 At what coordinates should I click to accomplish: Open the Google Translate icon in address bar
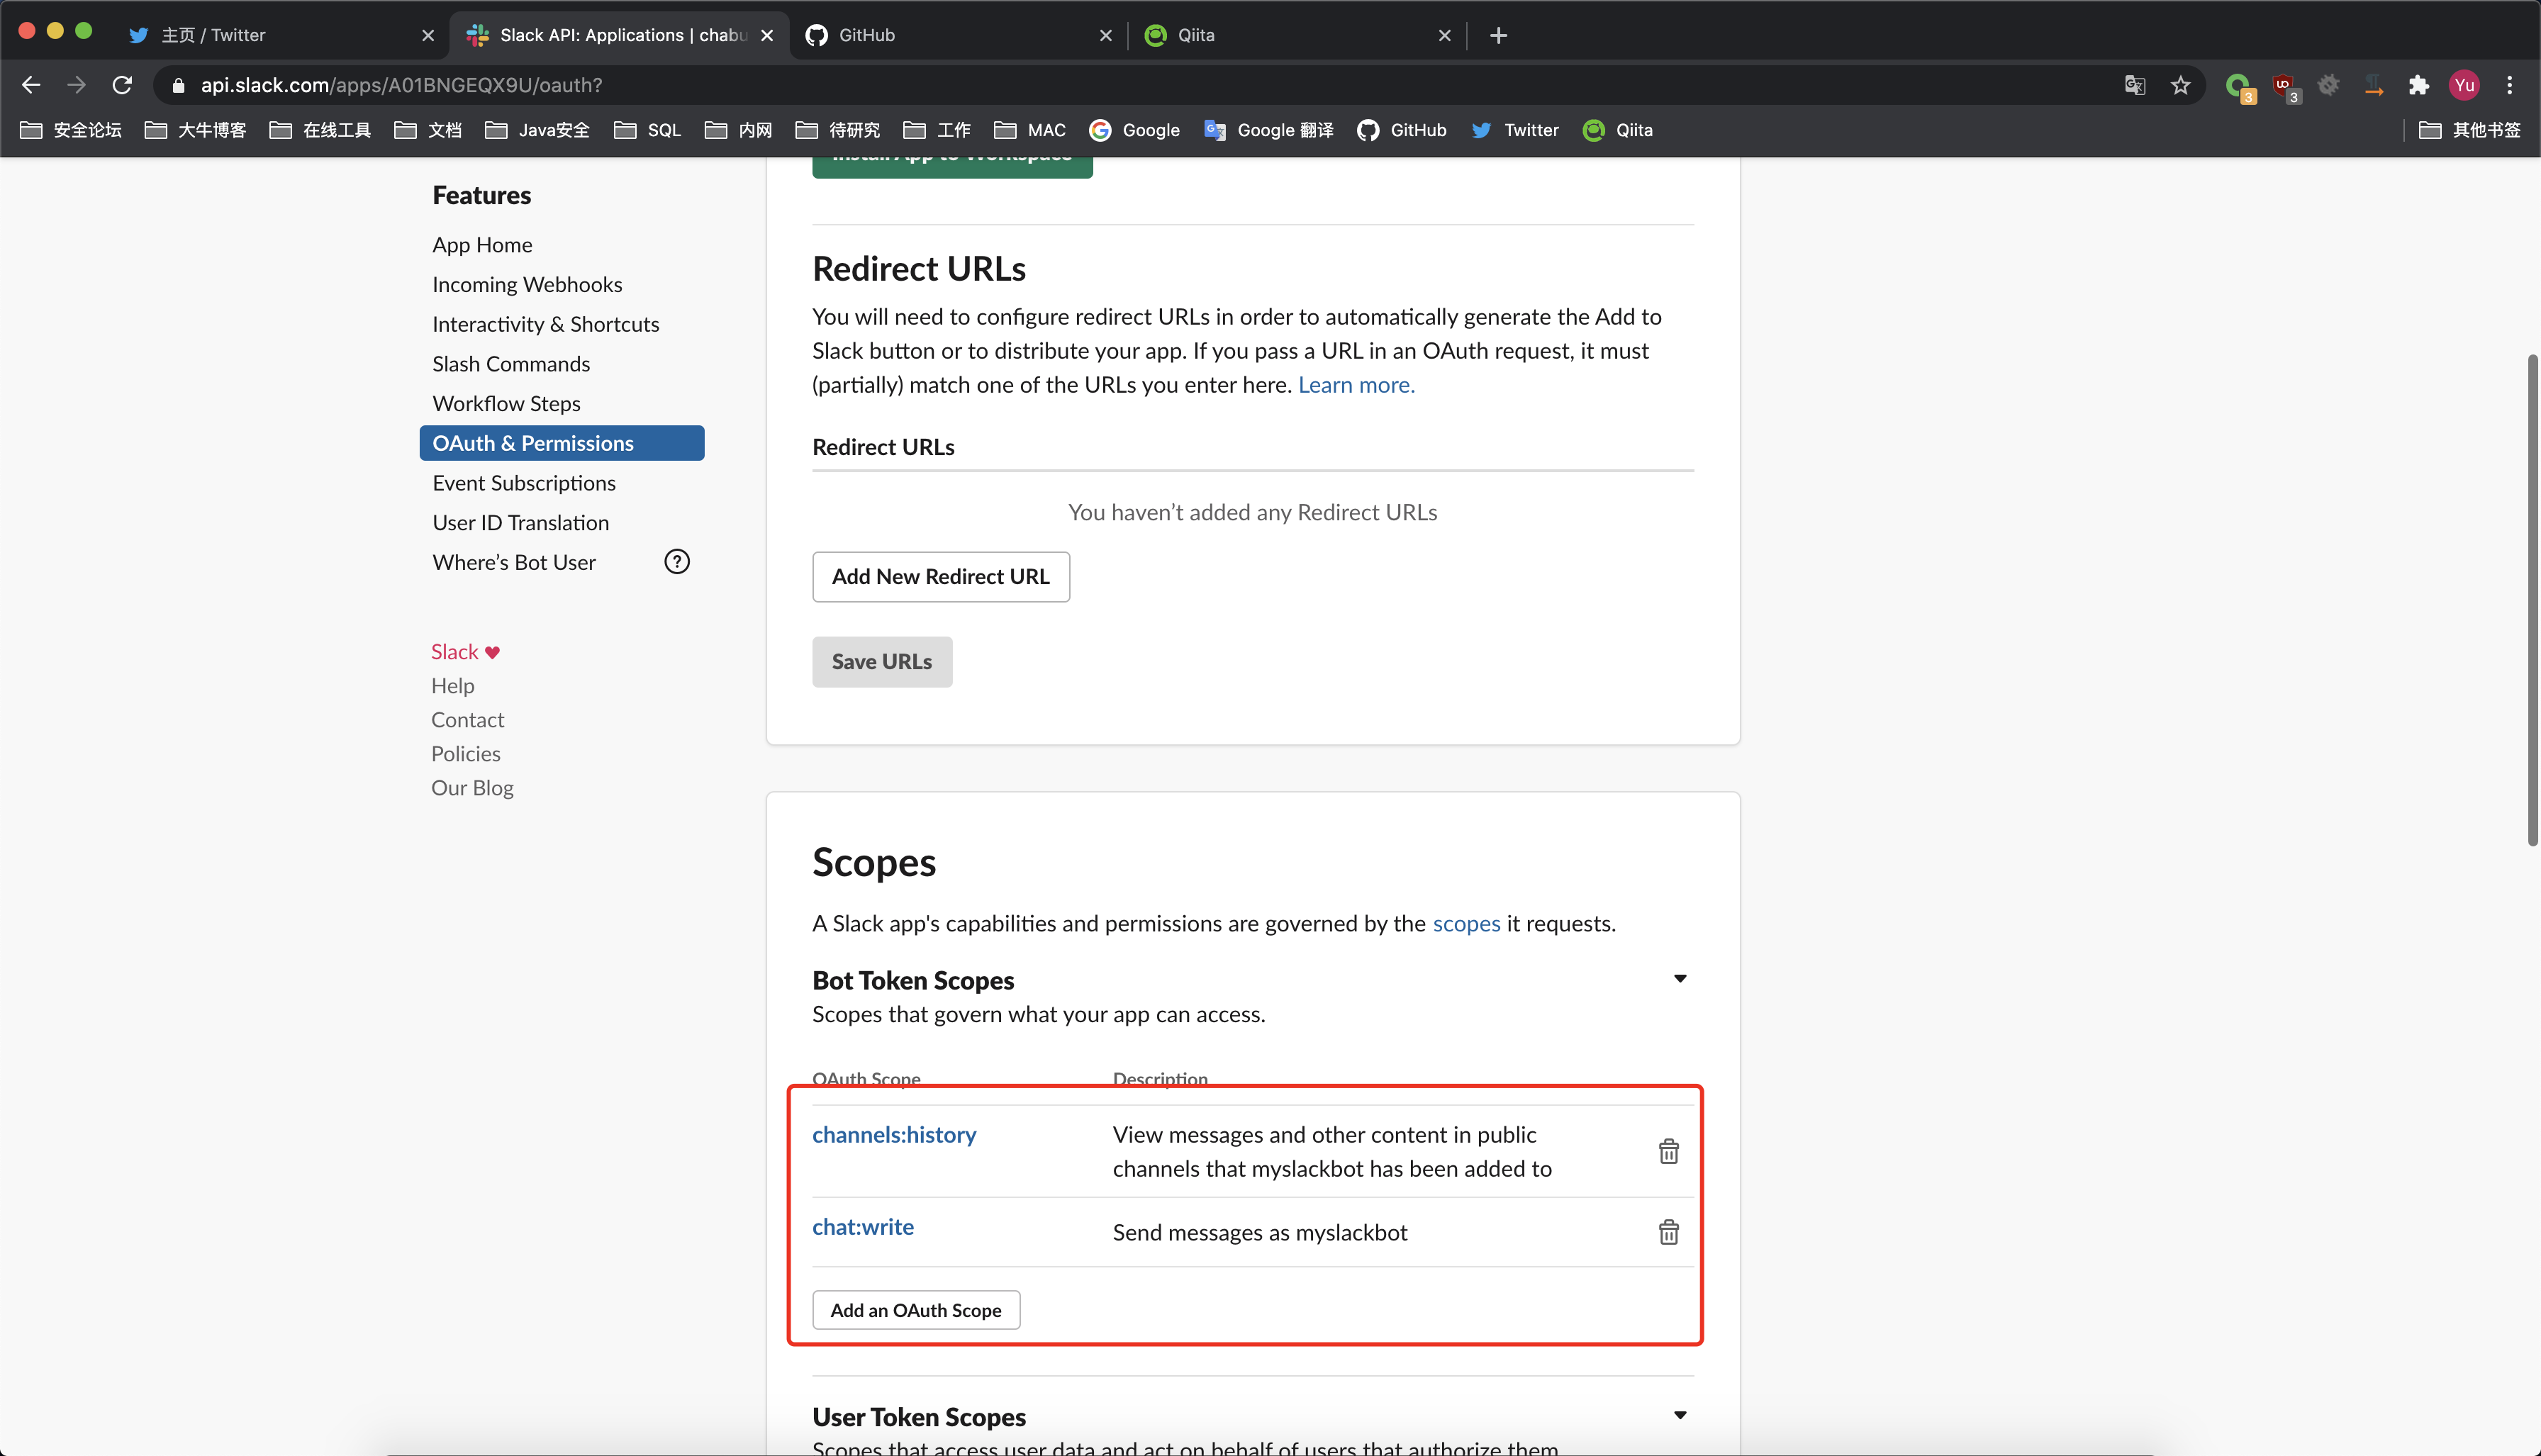pyautogui.click(x=2134, y=85)
